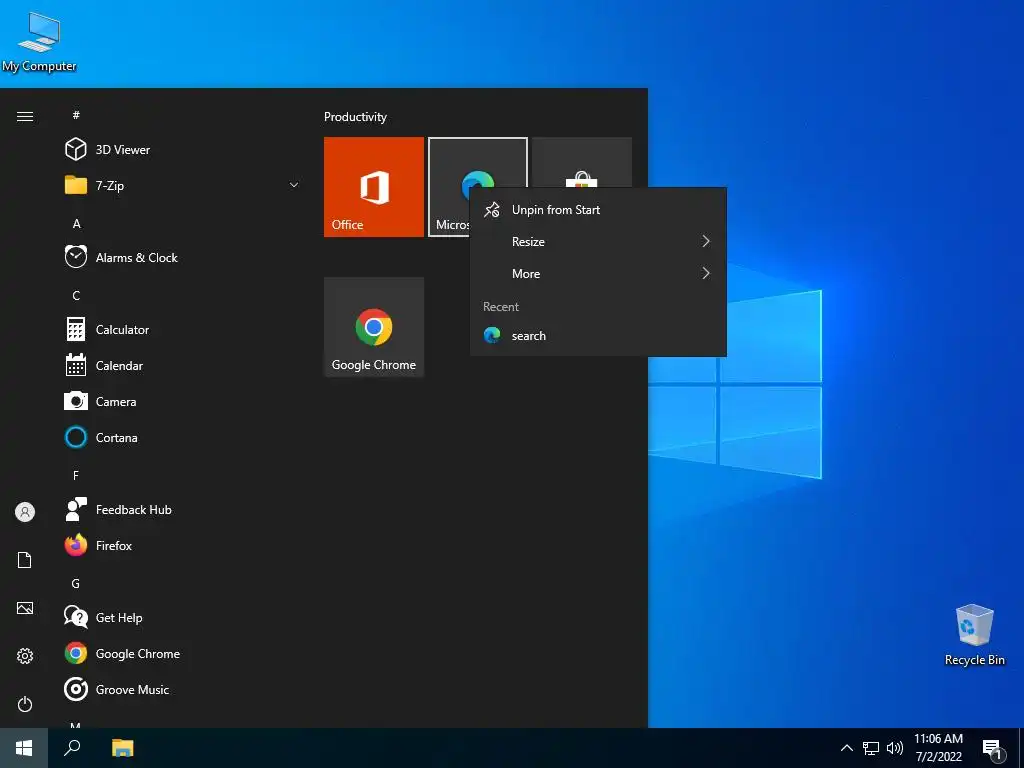
Task: Expand the More submenu arrow
Action: 705,274
